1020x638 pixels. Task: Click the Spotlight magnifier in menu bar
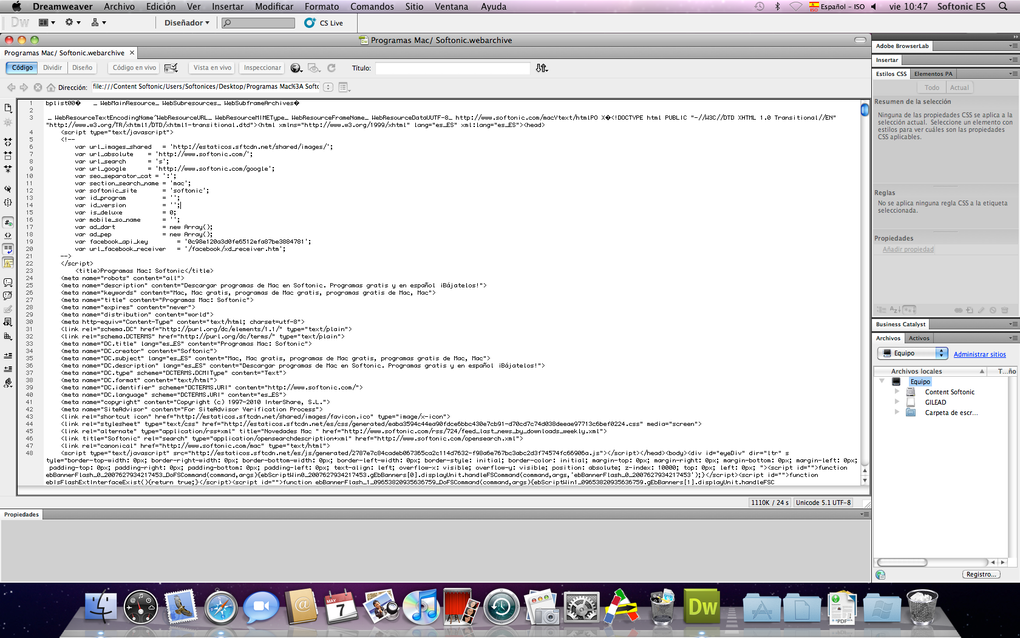[x=1002, y=7]
